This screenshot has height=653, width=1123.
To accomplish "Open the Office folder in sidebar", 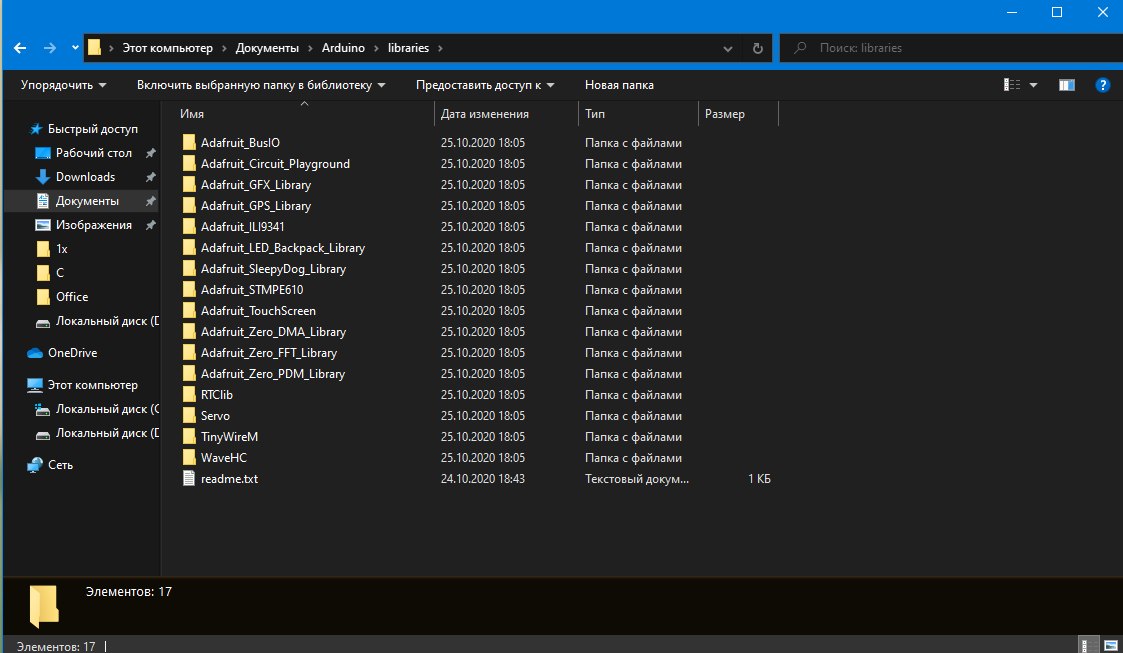I will (x=72, y=296).
